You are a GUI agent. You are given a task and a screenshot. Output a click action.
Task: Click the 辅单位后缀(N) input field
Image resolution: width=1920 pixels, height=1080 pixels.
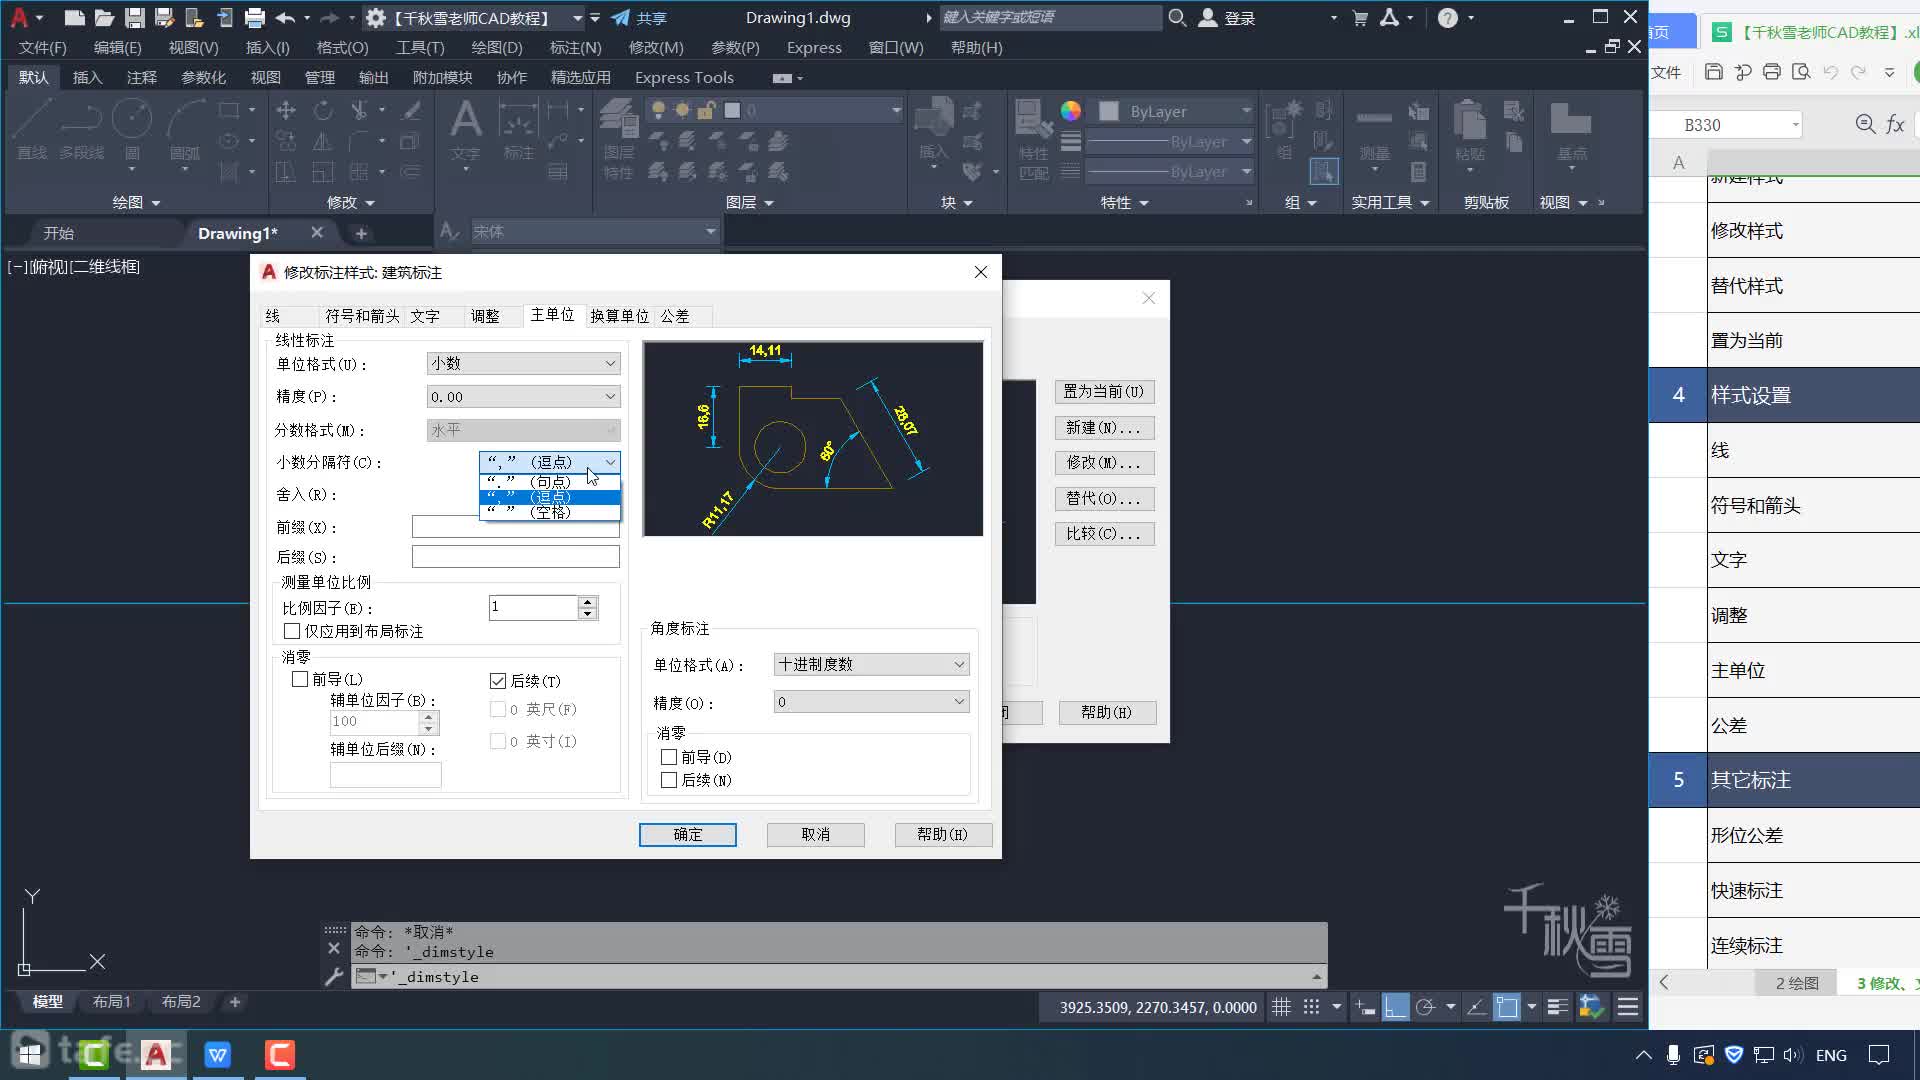386,774
